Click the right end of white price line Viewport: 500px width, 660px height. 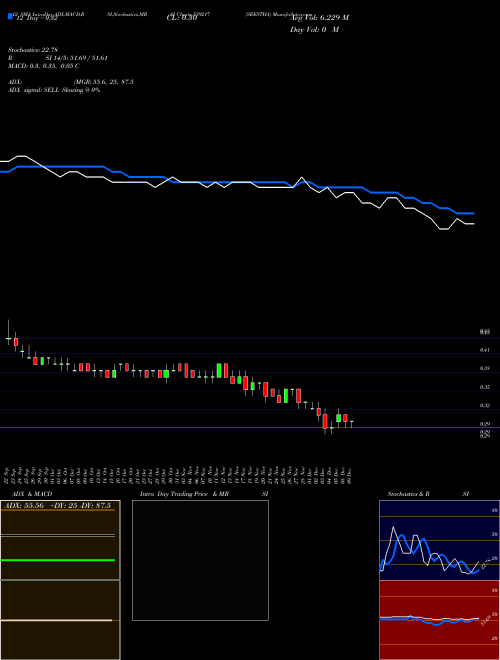pyautogui.click(x=473, y=224)
